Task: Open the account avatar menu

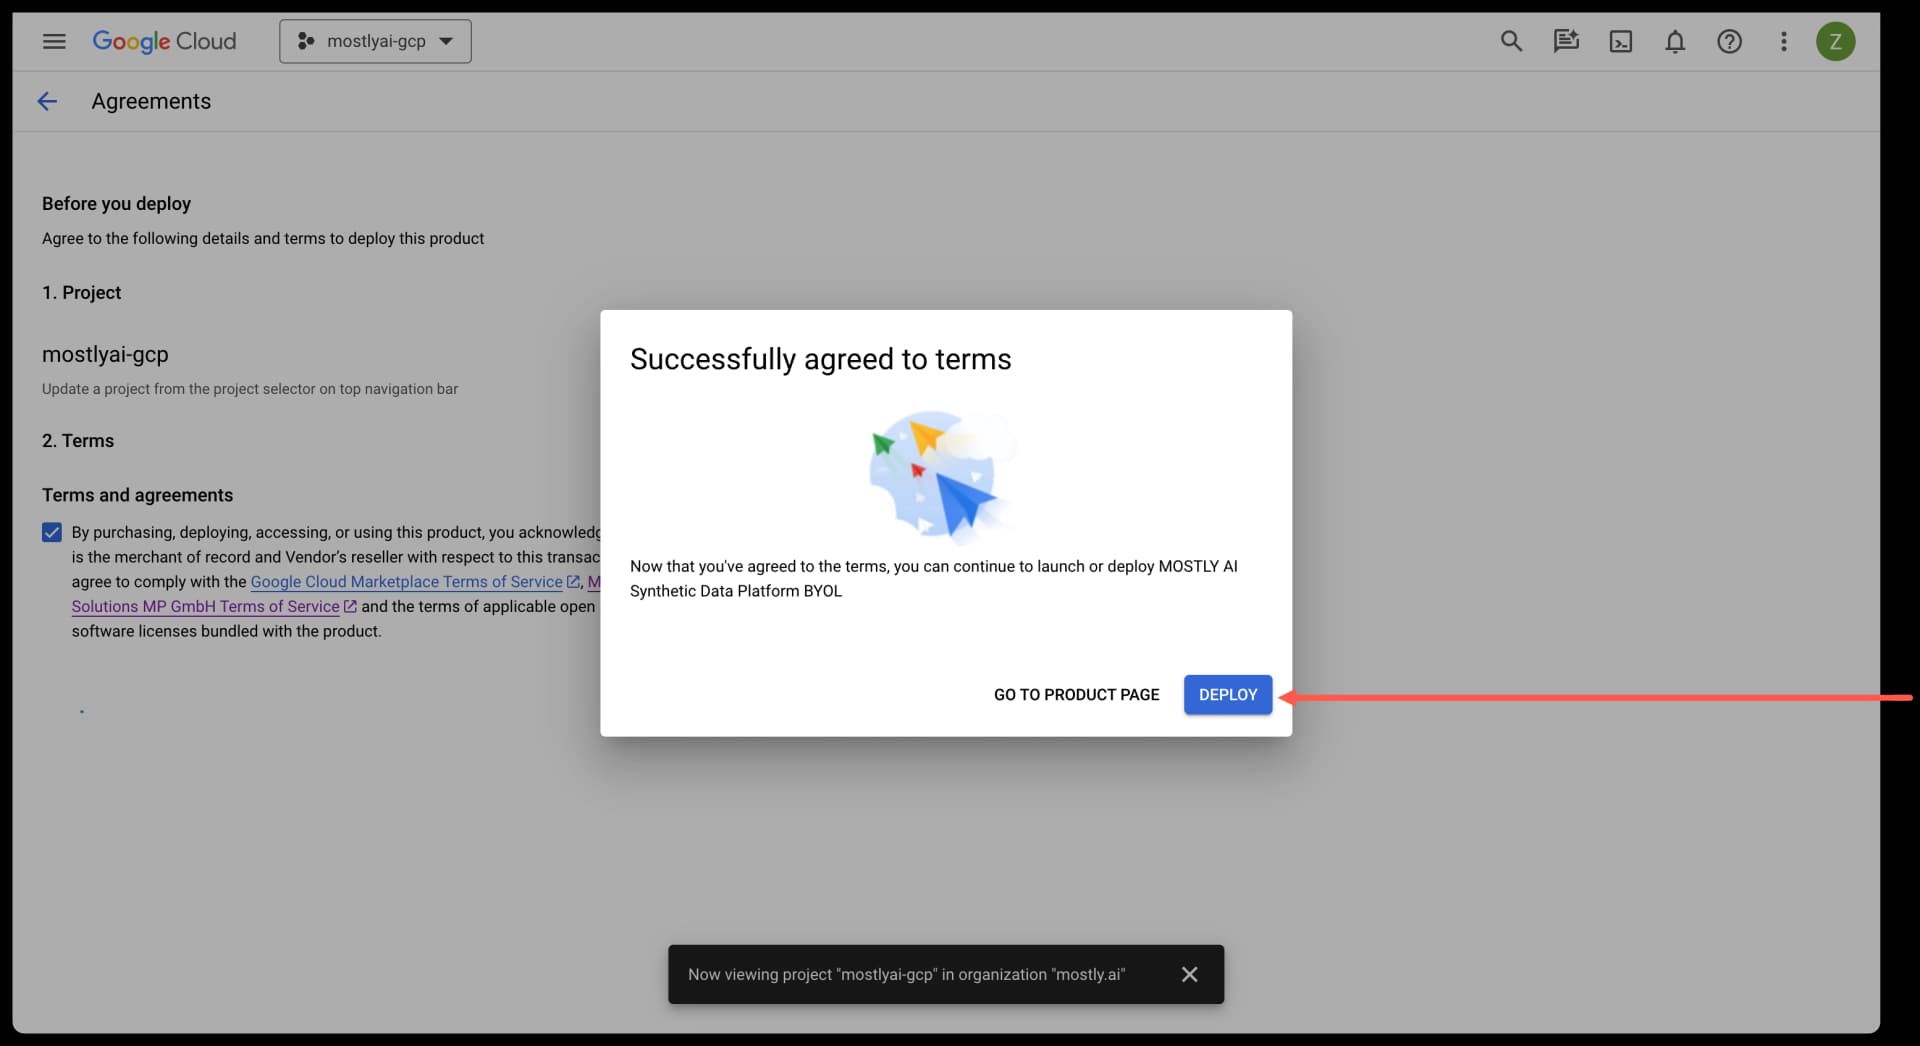Action: [x=1836, y=41]
